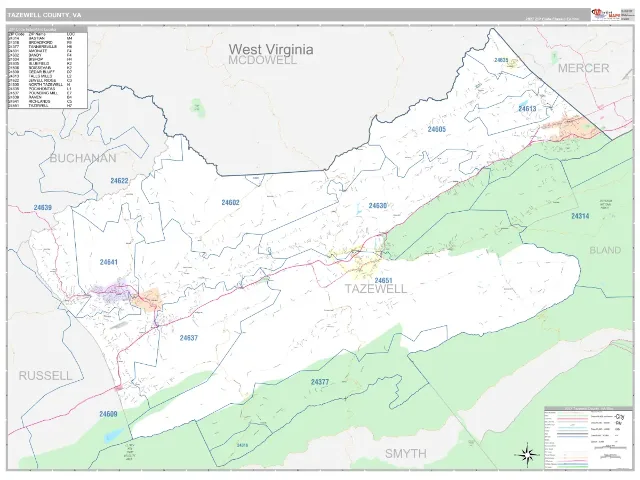640x480 pixels.
Task: Select ZIP code 24602 label
Action: (230, 202)
